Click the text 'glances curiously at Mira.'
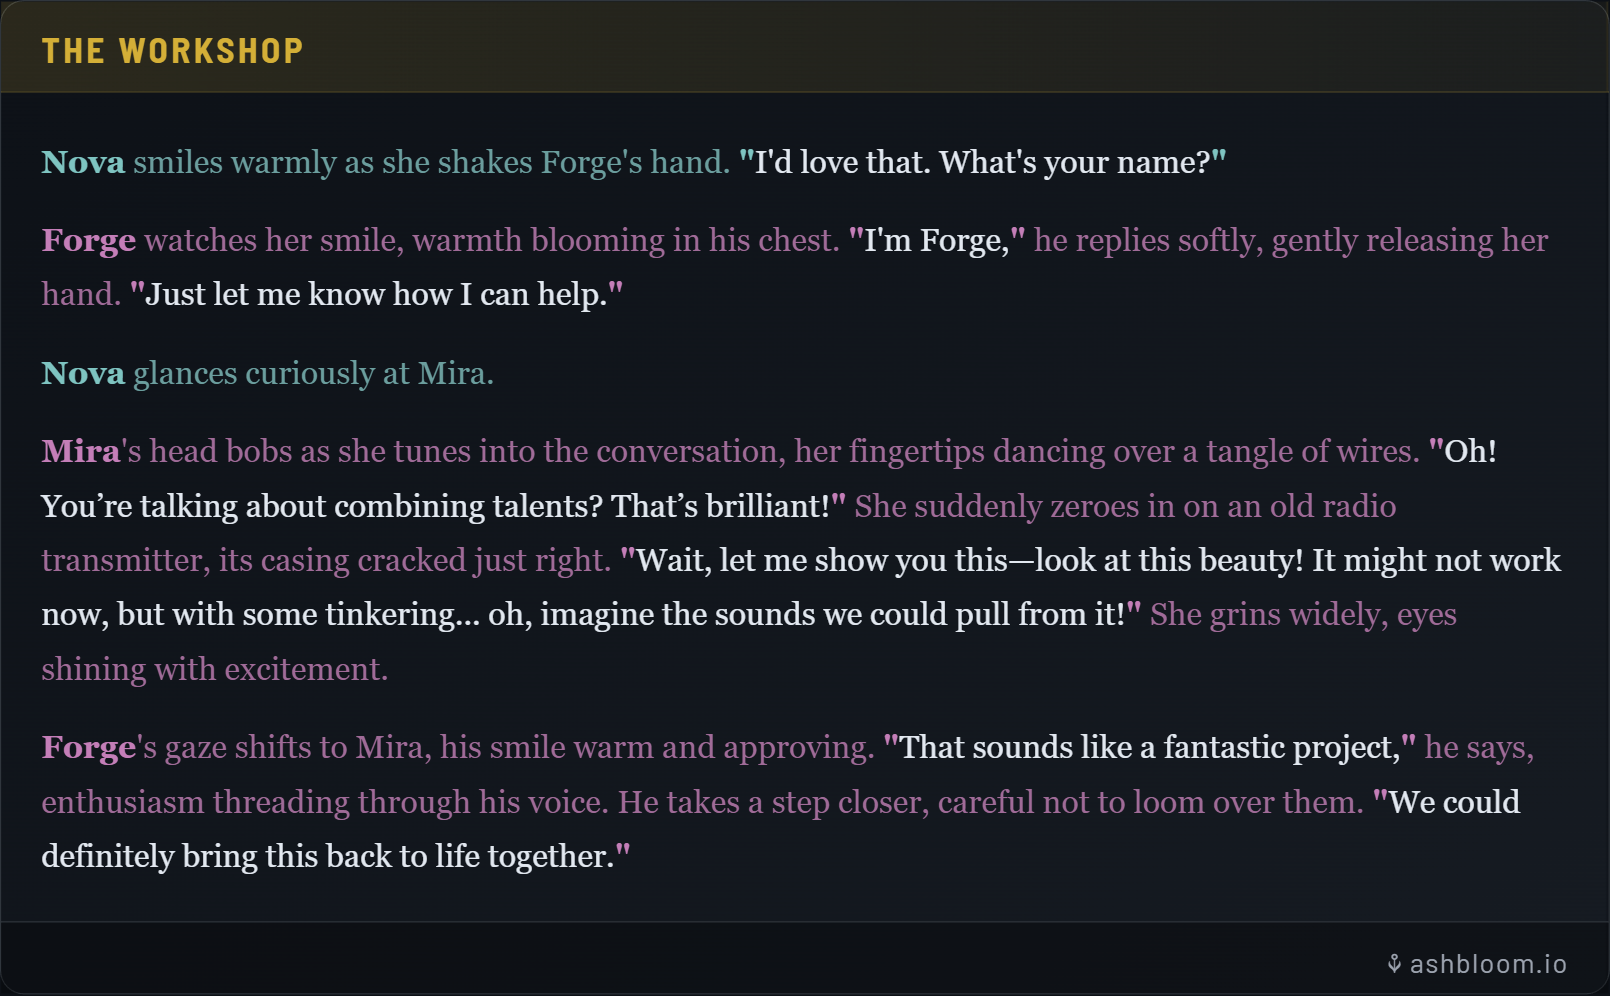 pyautogui.click(x=313, y=373)
